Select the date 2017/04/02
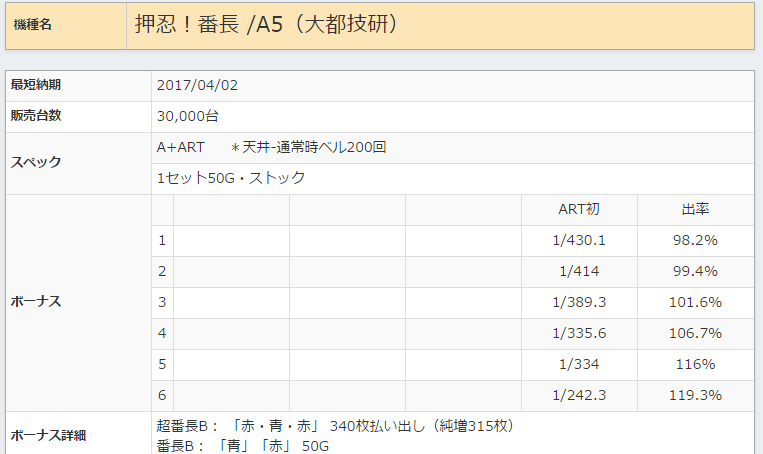This screenshot has width=763, height=454. [x=197, y=86]
